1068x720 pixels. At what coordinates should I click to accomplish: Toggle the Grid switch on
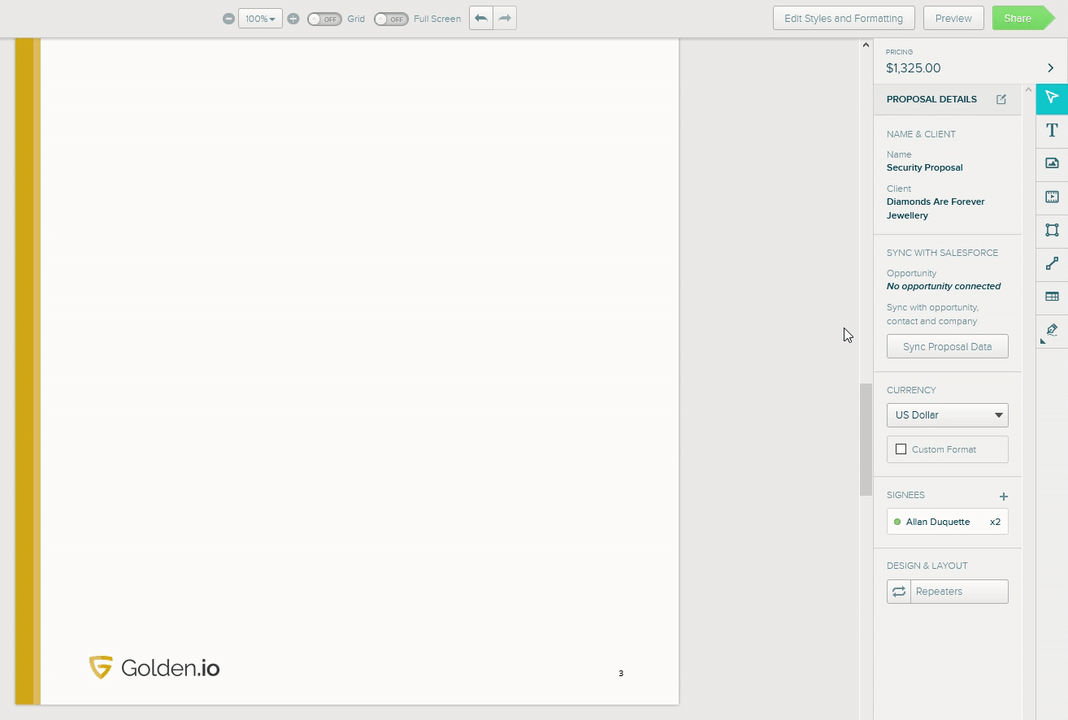pyautogui.click(x=324, y=18)
